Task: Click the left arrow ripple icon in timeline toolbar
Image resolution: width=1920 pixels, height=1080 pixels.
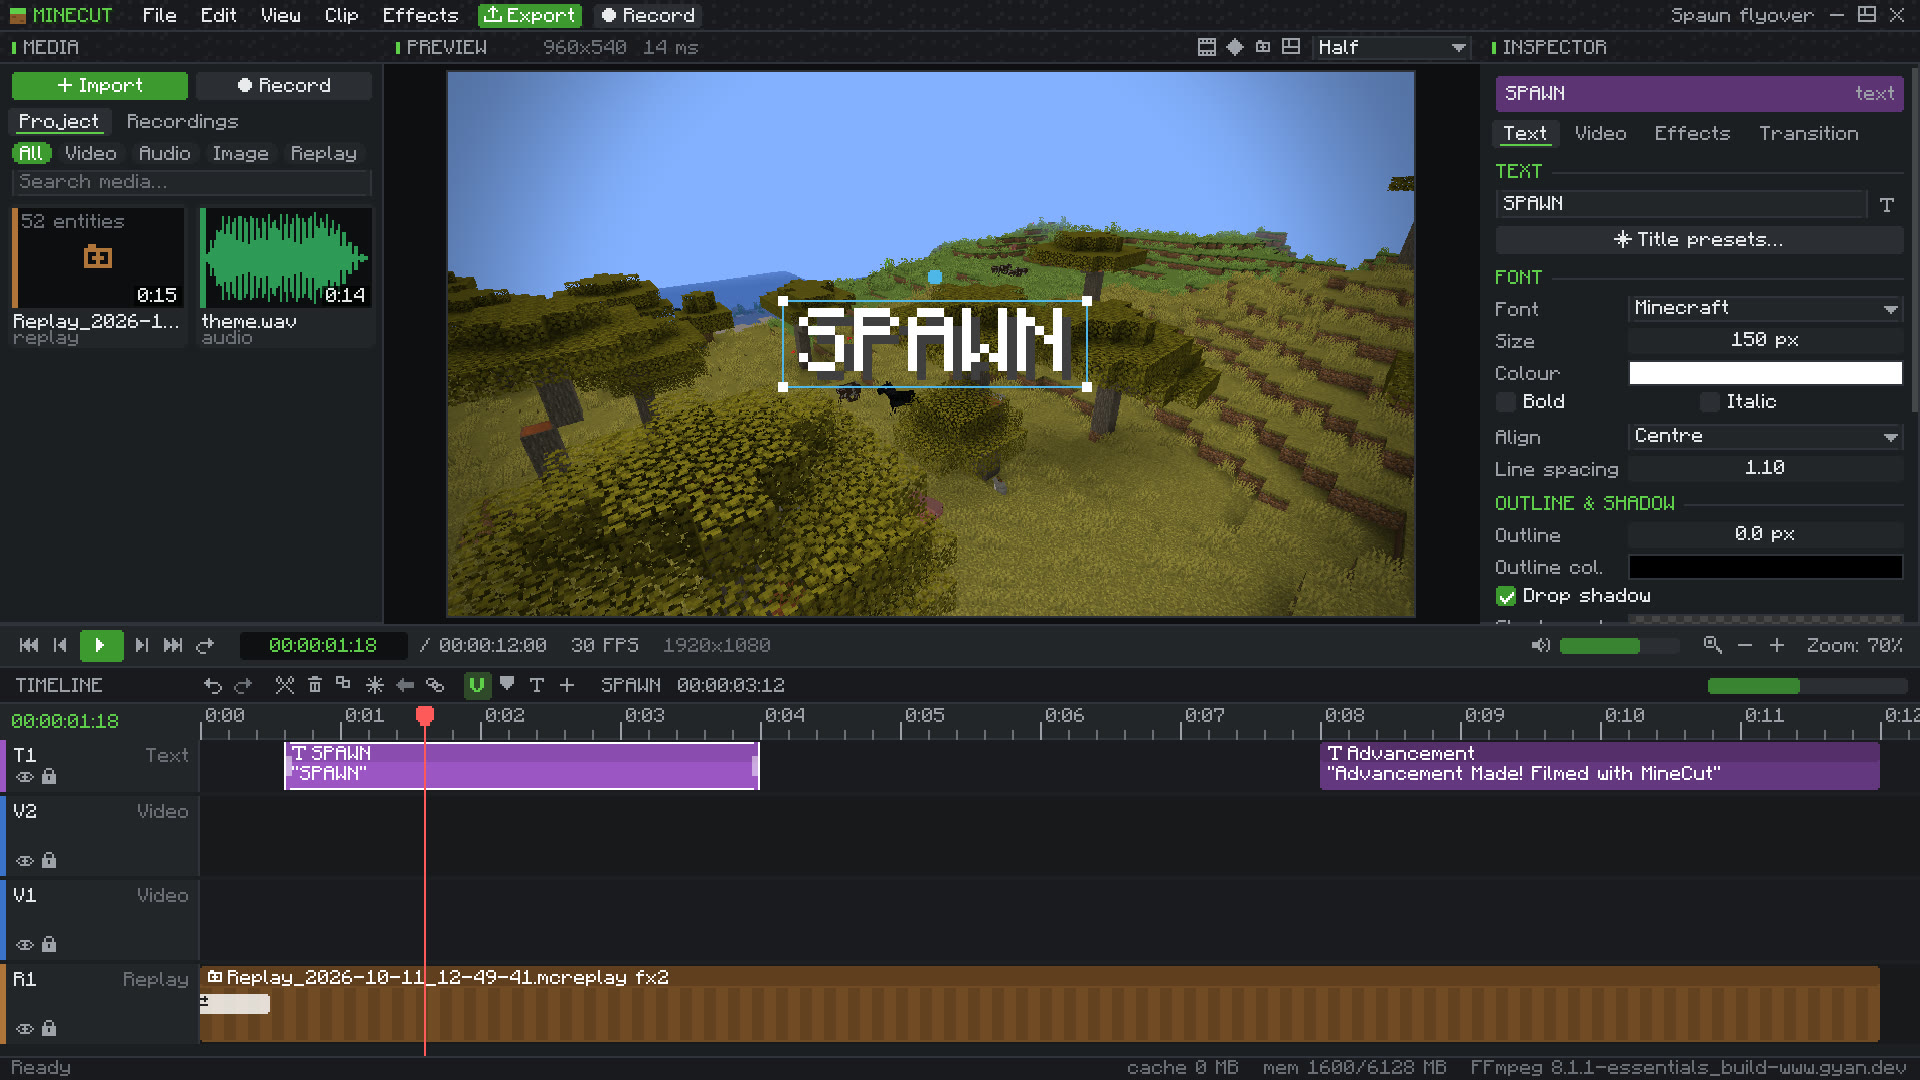Action: point(405,685)
